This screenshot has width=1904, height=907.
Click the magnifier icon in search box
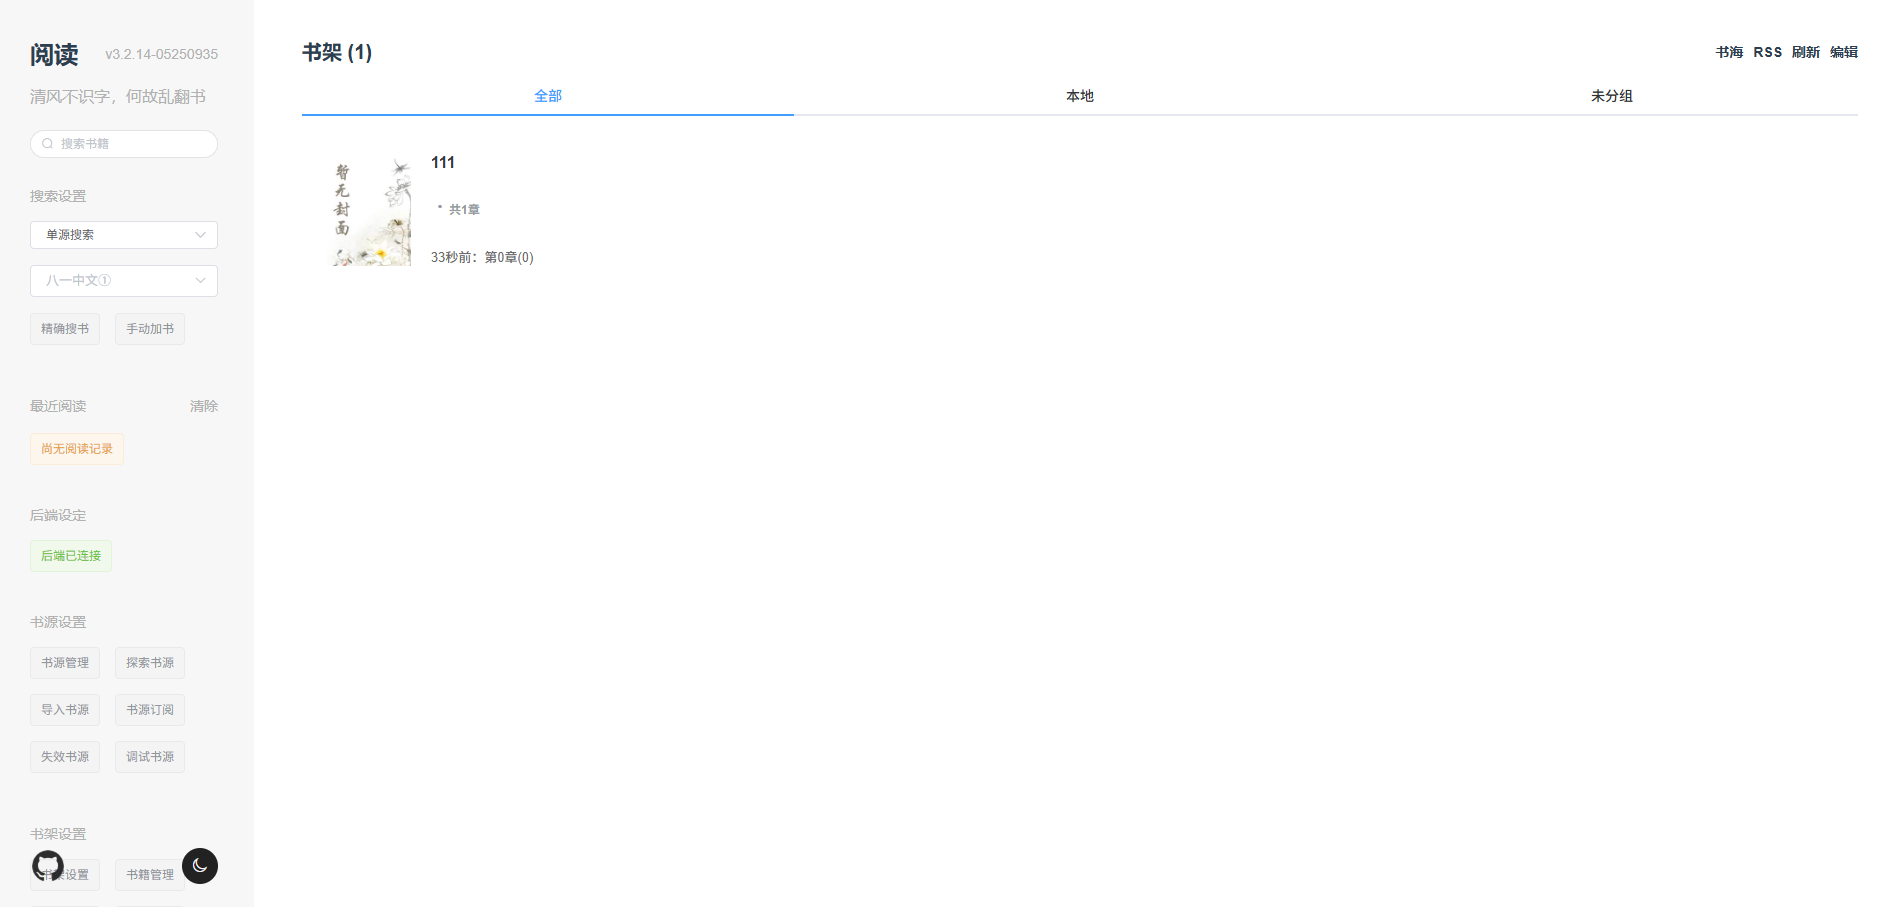[47, 144]
